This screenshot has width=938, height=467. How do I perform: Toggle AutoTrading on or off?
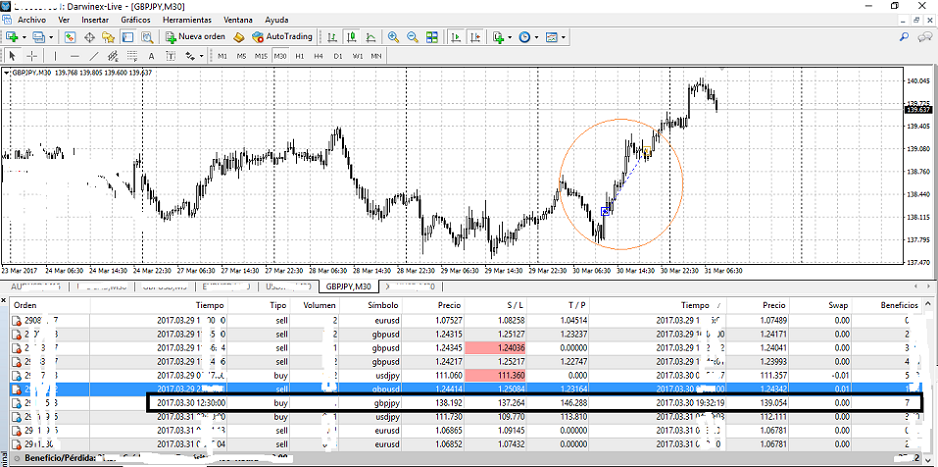click(x=283, y=37)
